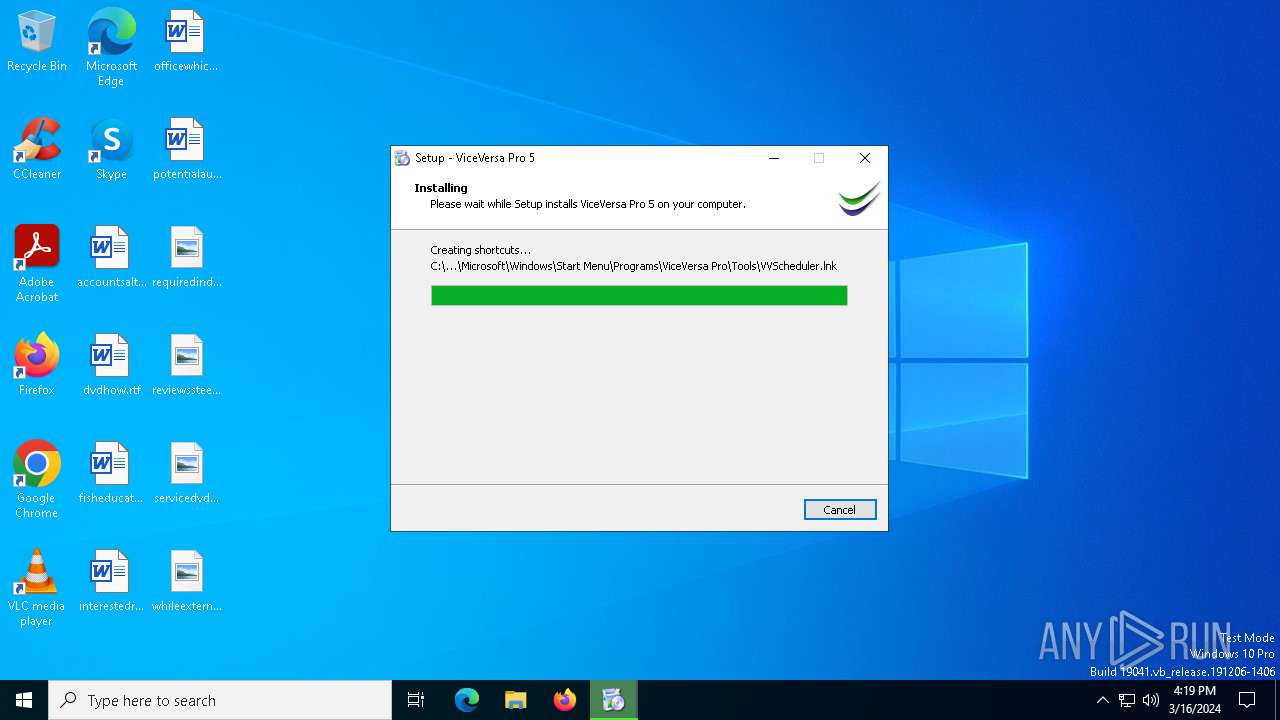Click the ViceVersa swoosh logo
Image resolution: width=1280 pixels, height=720 pixels.
[859, 198]
